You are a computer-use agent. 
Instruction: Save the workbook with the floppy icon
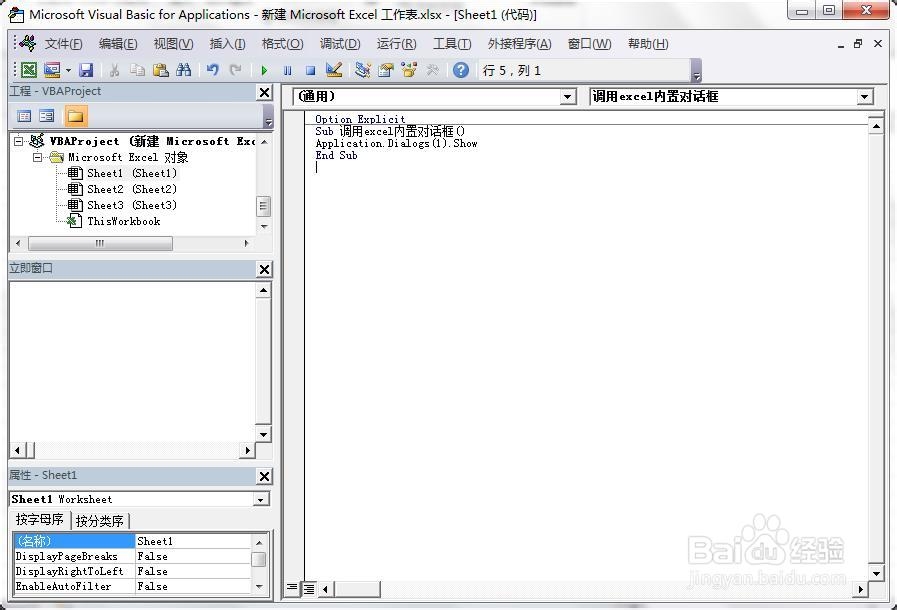[x=86, y=70]
